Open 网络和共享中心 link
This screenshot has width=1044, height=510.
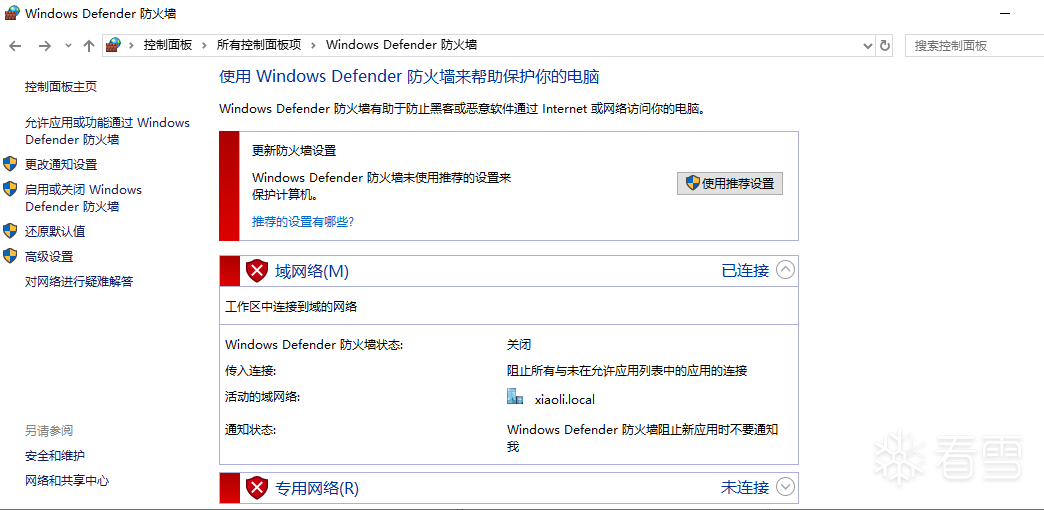click(67, 481)
